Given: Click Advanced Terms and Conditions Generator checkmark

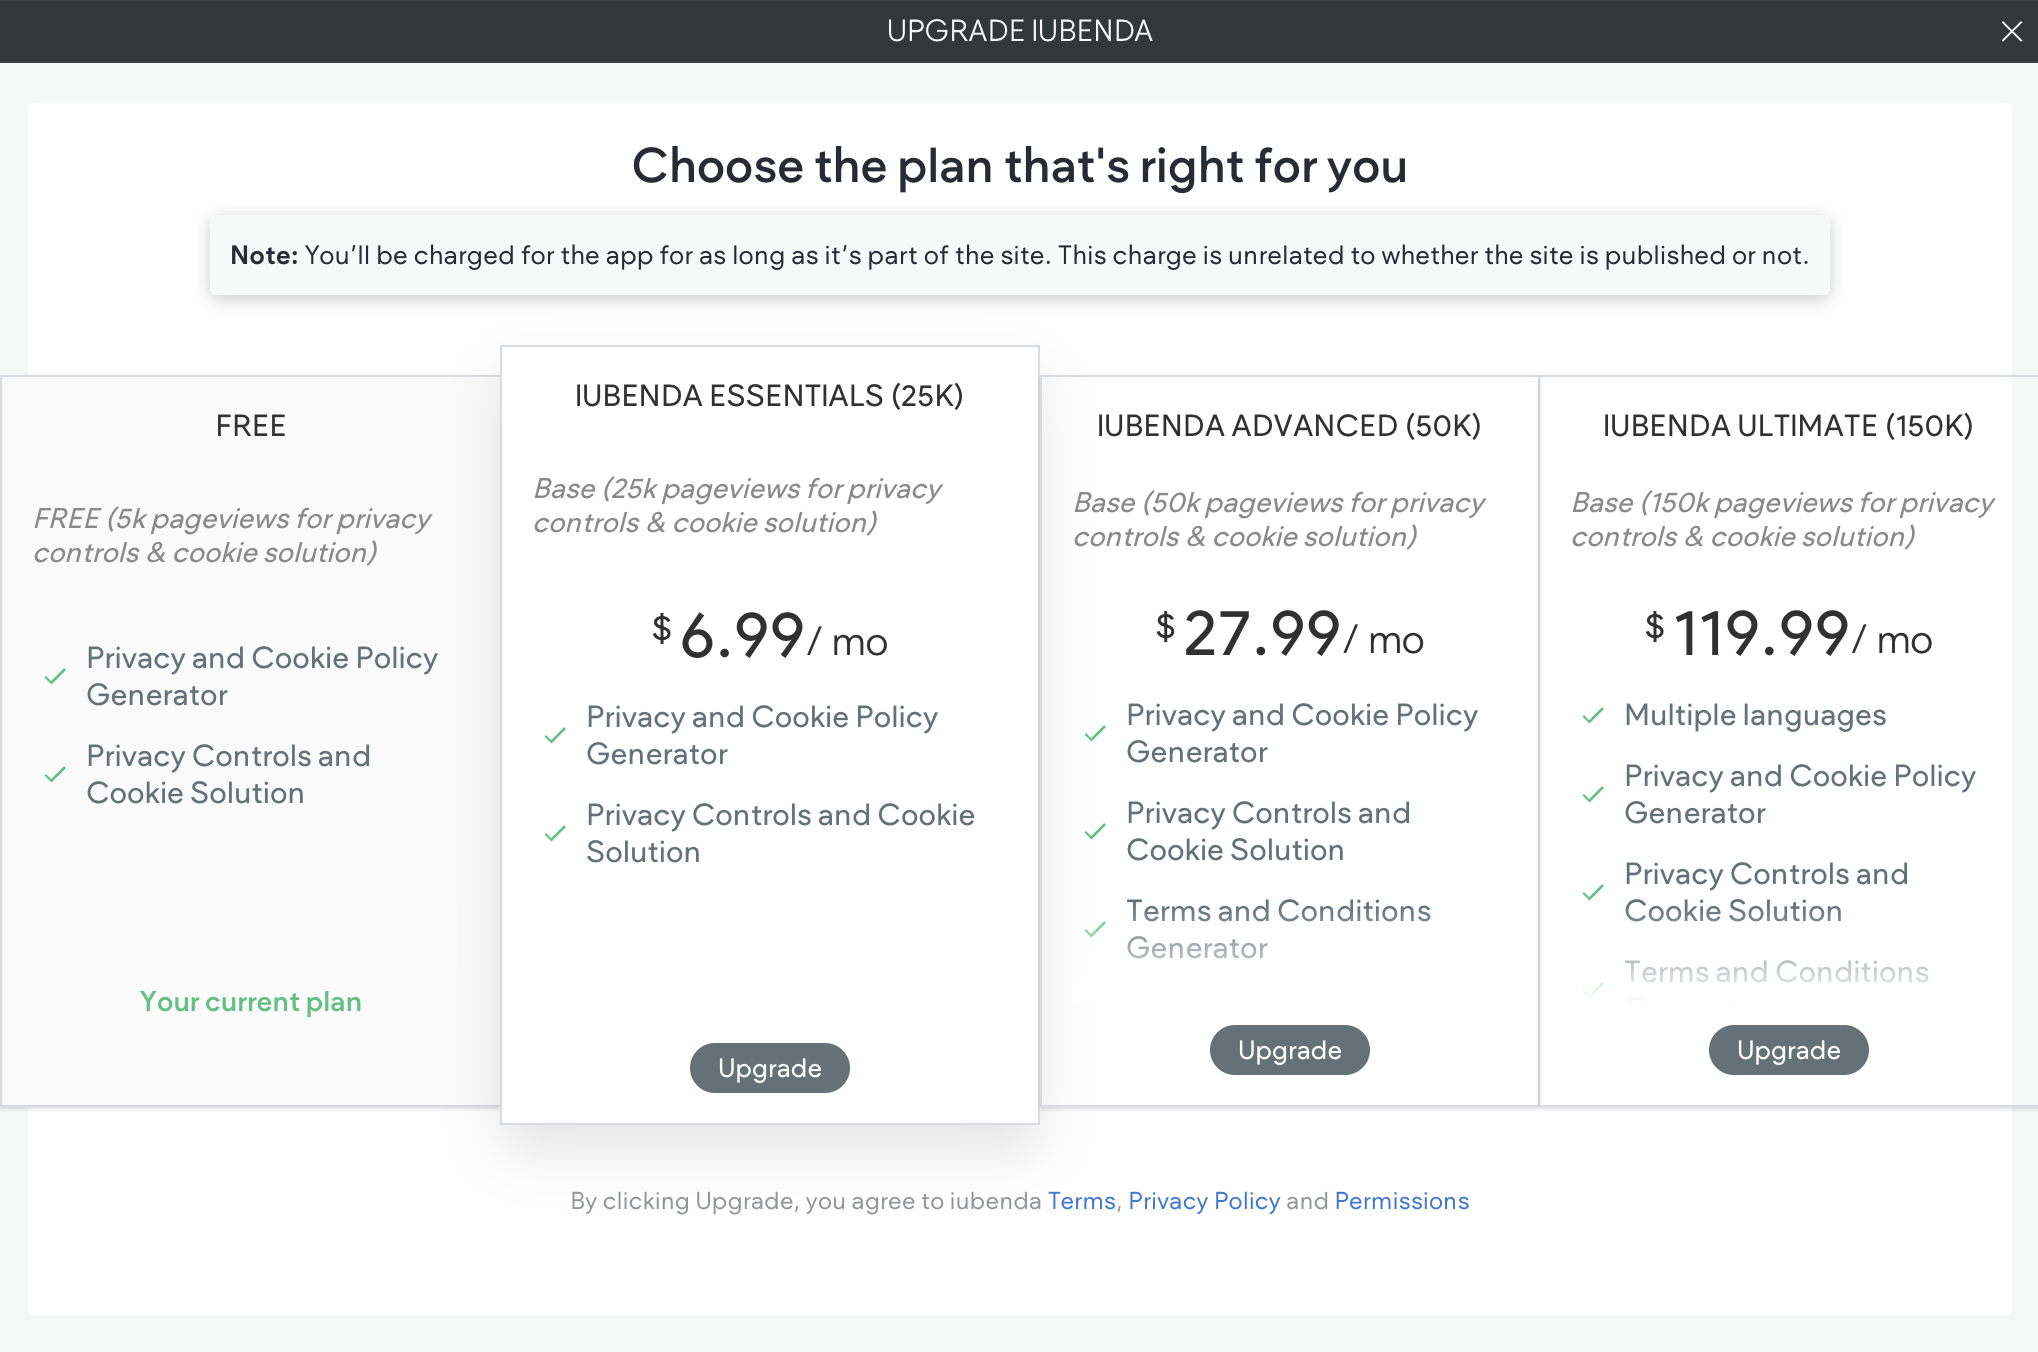Looking at the screenshot, I should tap(1095, 930).
